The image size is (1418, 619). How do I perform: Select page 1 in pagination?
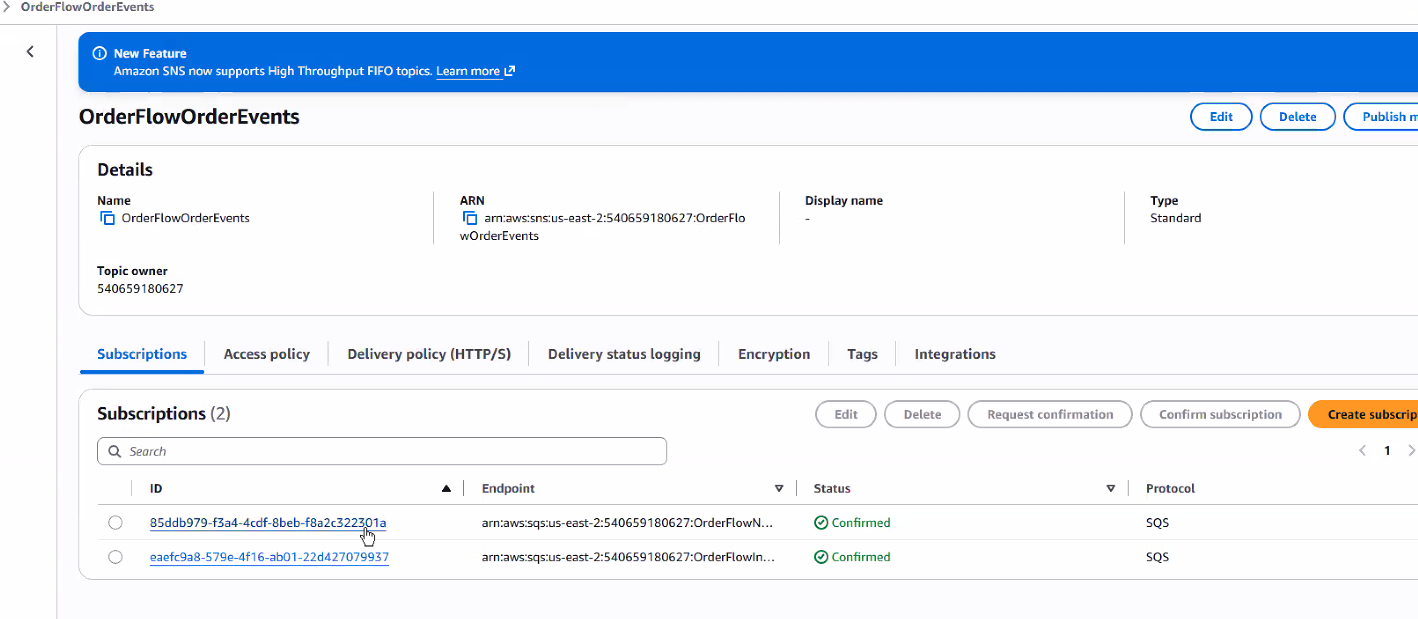[x=1387, y=451]
